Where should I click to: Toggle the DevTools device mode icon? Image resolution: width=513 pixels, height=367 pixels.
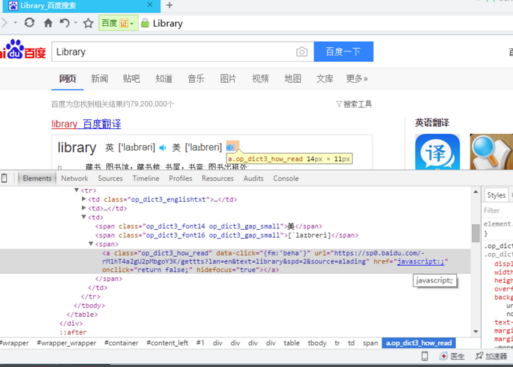click(4, 178)
